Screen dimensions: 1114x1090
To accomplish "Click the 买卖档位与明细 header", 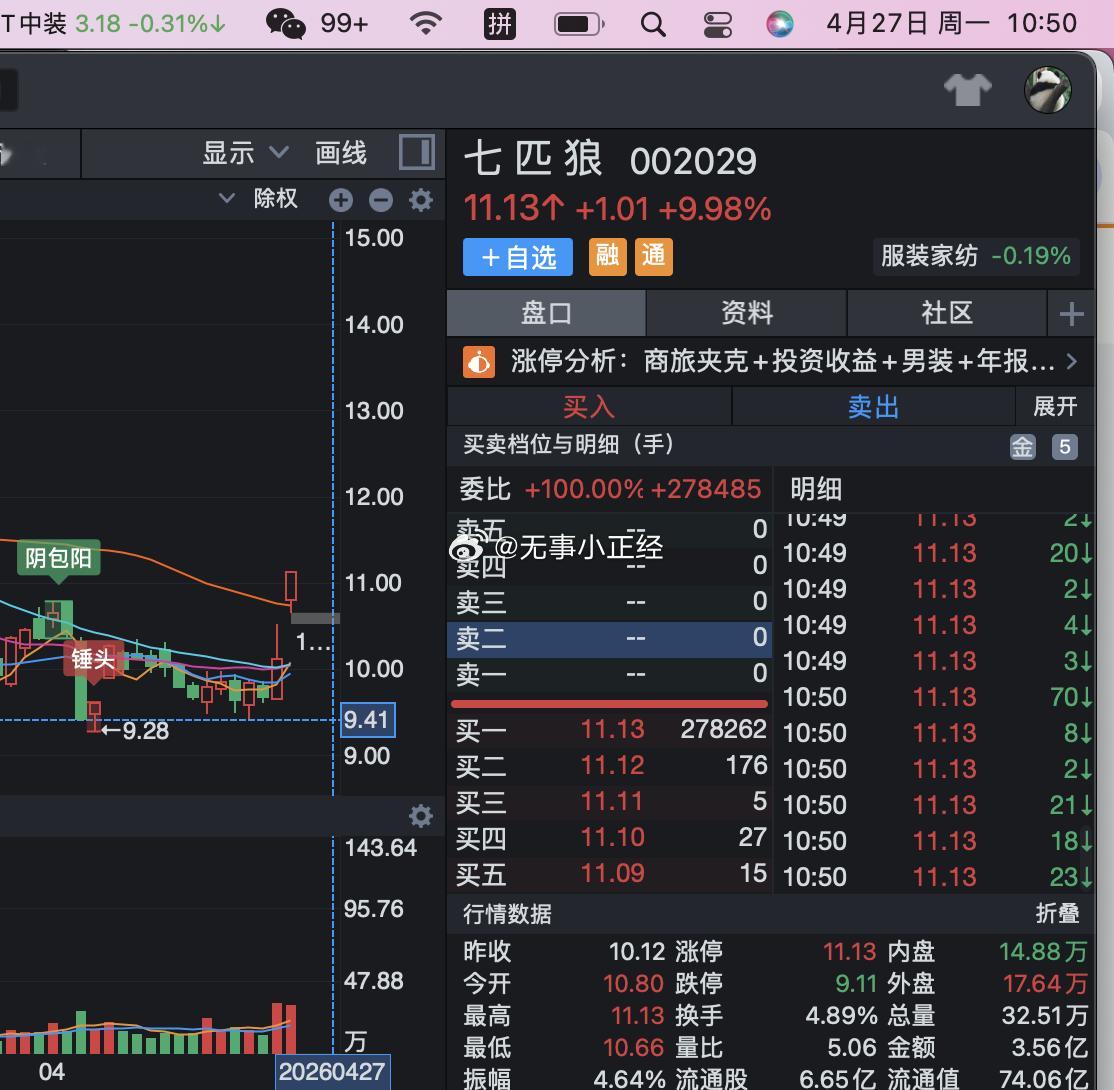I will 568,445.
